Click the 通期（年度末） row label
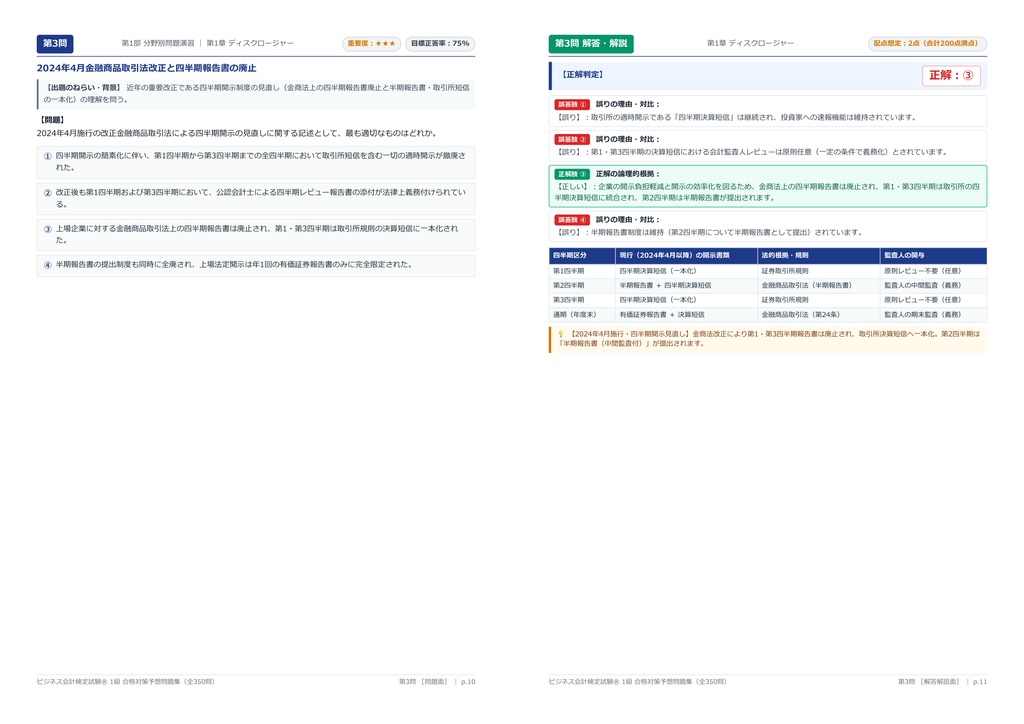Image resolution: width=1024 pixels, height=724 pixels. 575,315
